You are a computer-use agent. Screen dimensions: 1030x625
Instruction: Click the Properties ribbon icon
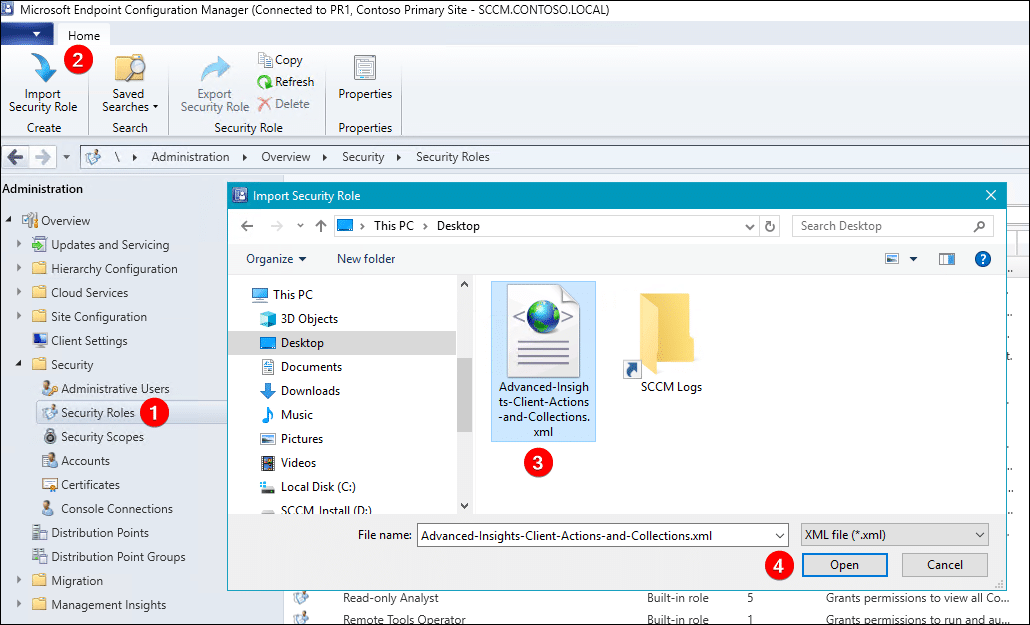coord(364,70)
